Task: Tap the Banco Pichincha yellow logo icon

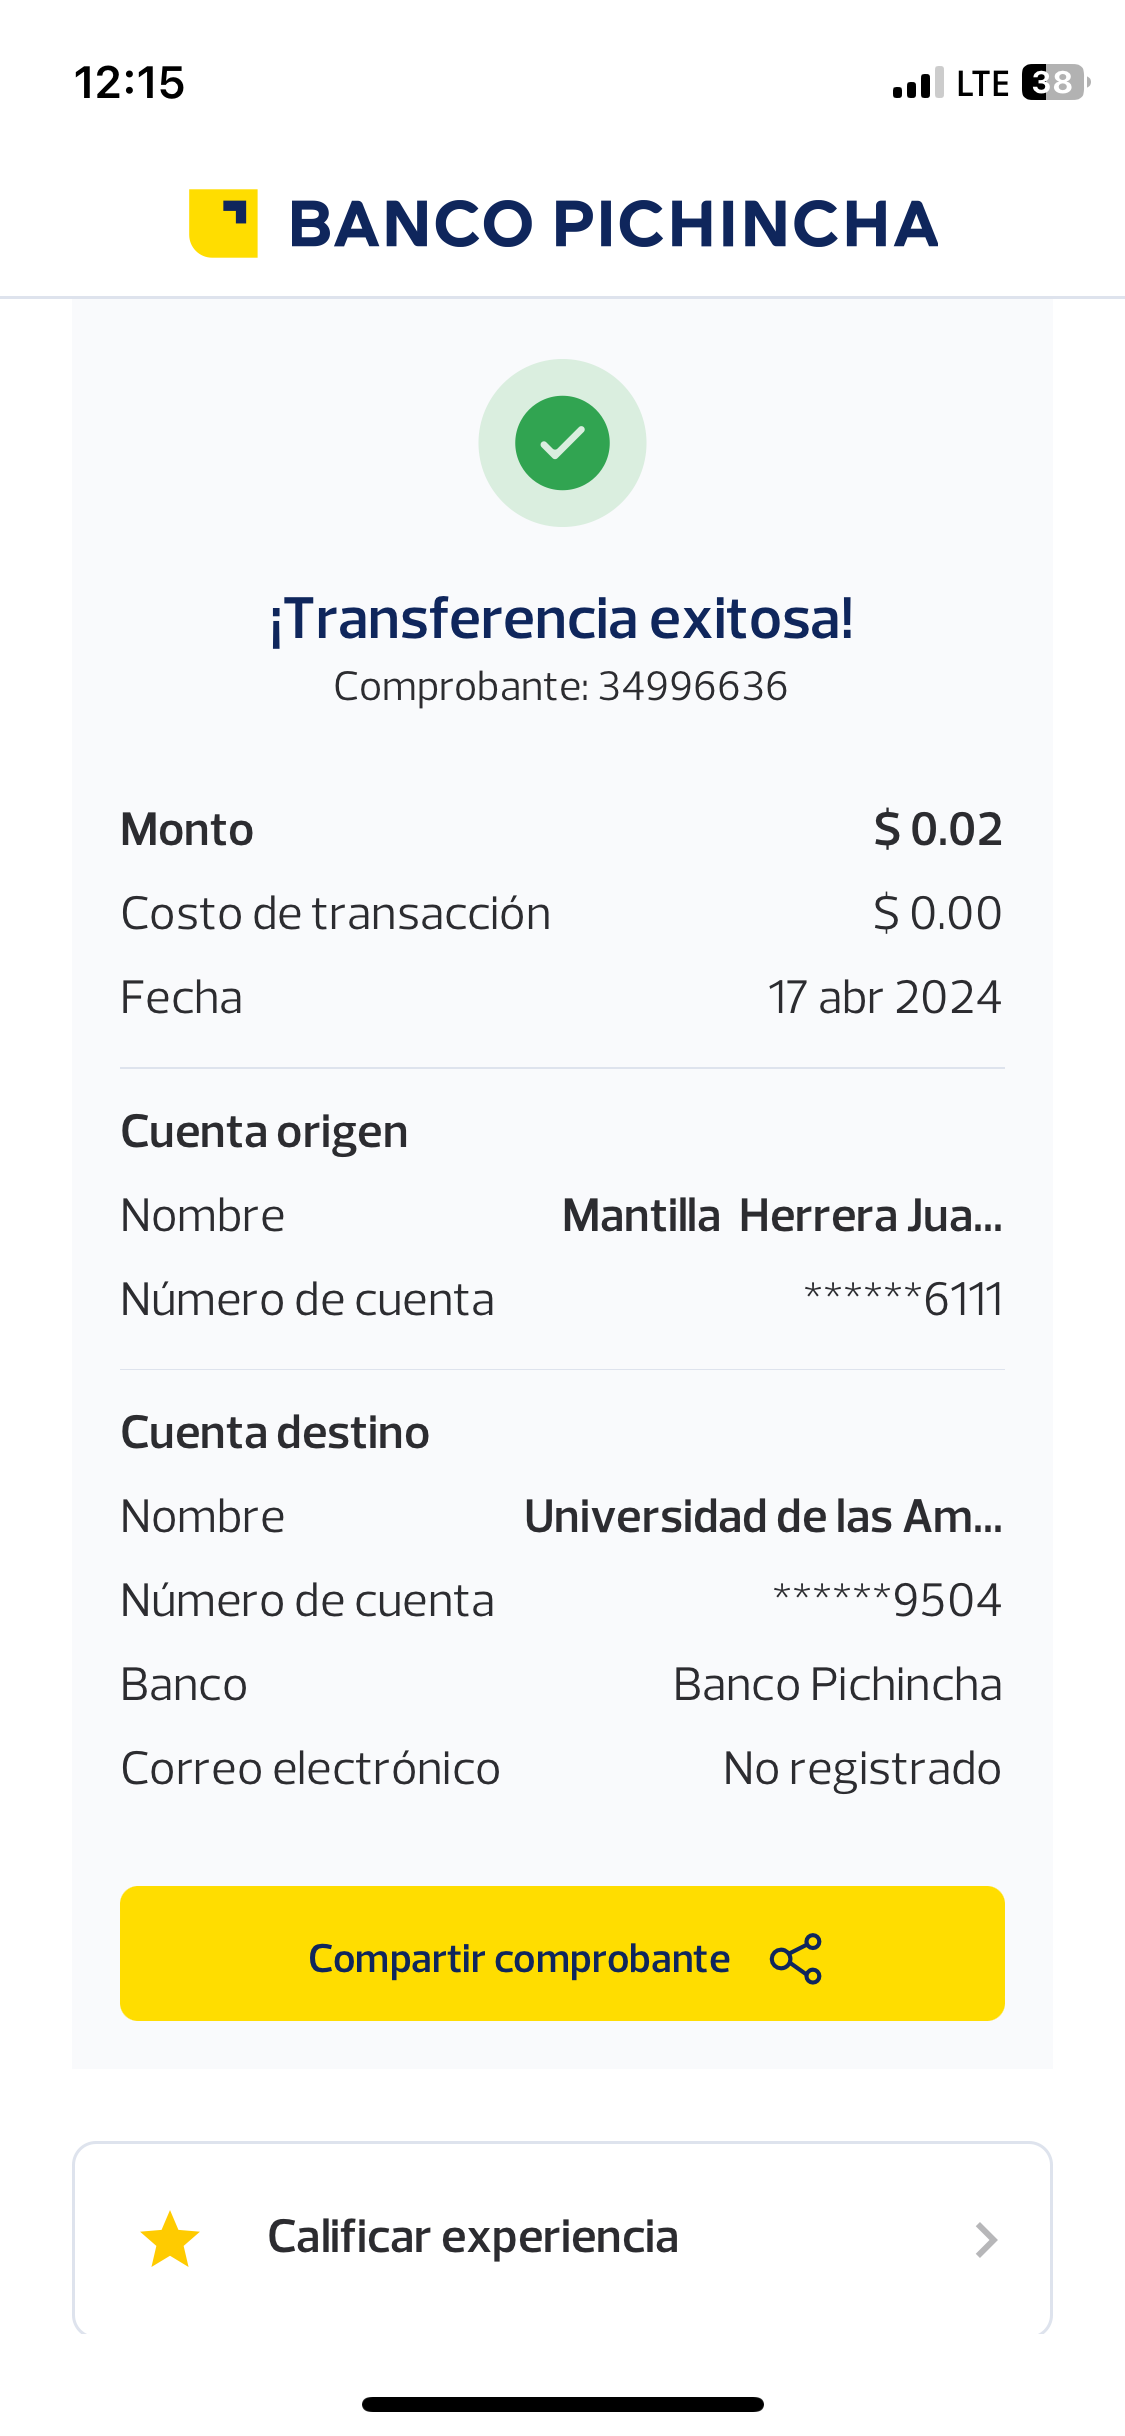Action: tap(223, 223)
